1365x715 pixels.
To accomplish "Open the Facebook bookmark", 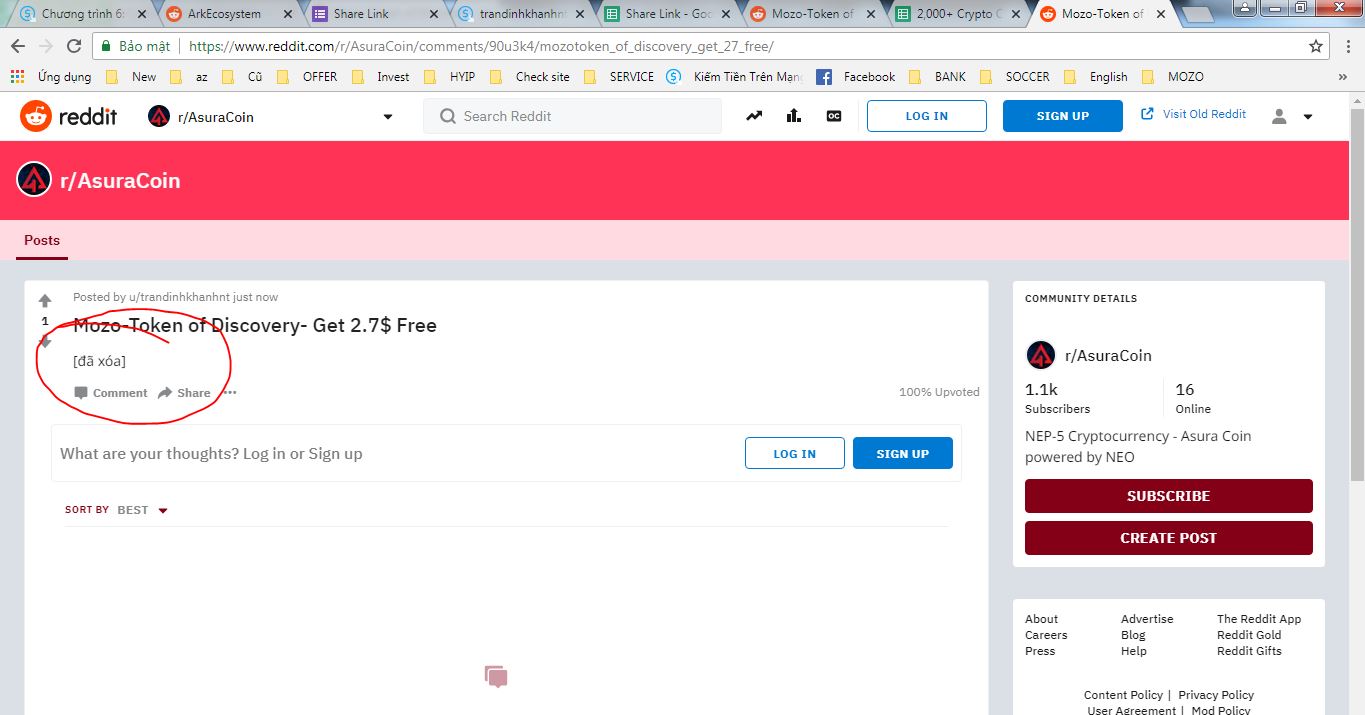I will point(856,77).
